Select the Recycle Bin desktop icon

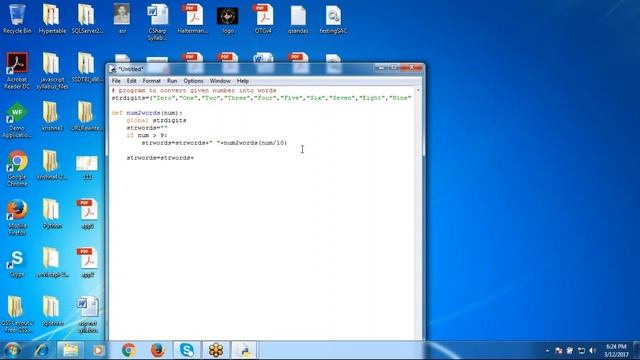click(x=17, y=19)
